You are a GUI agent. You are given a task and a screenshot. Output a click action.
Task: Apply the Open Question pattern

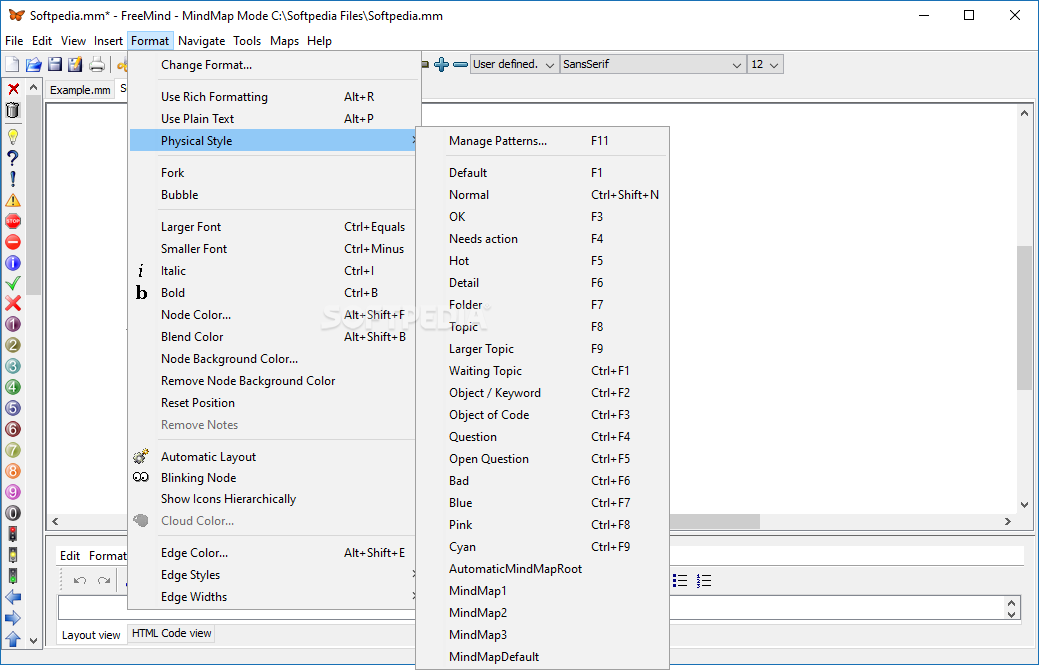(543, 459)
